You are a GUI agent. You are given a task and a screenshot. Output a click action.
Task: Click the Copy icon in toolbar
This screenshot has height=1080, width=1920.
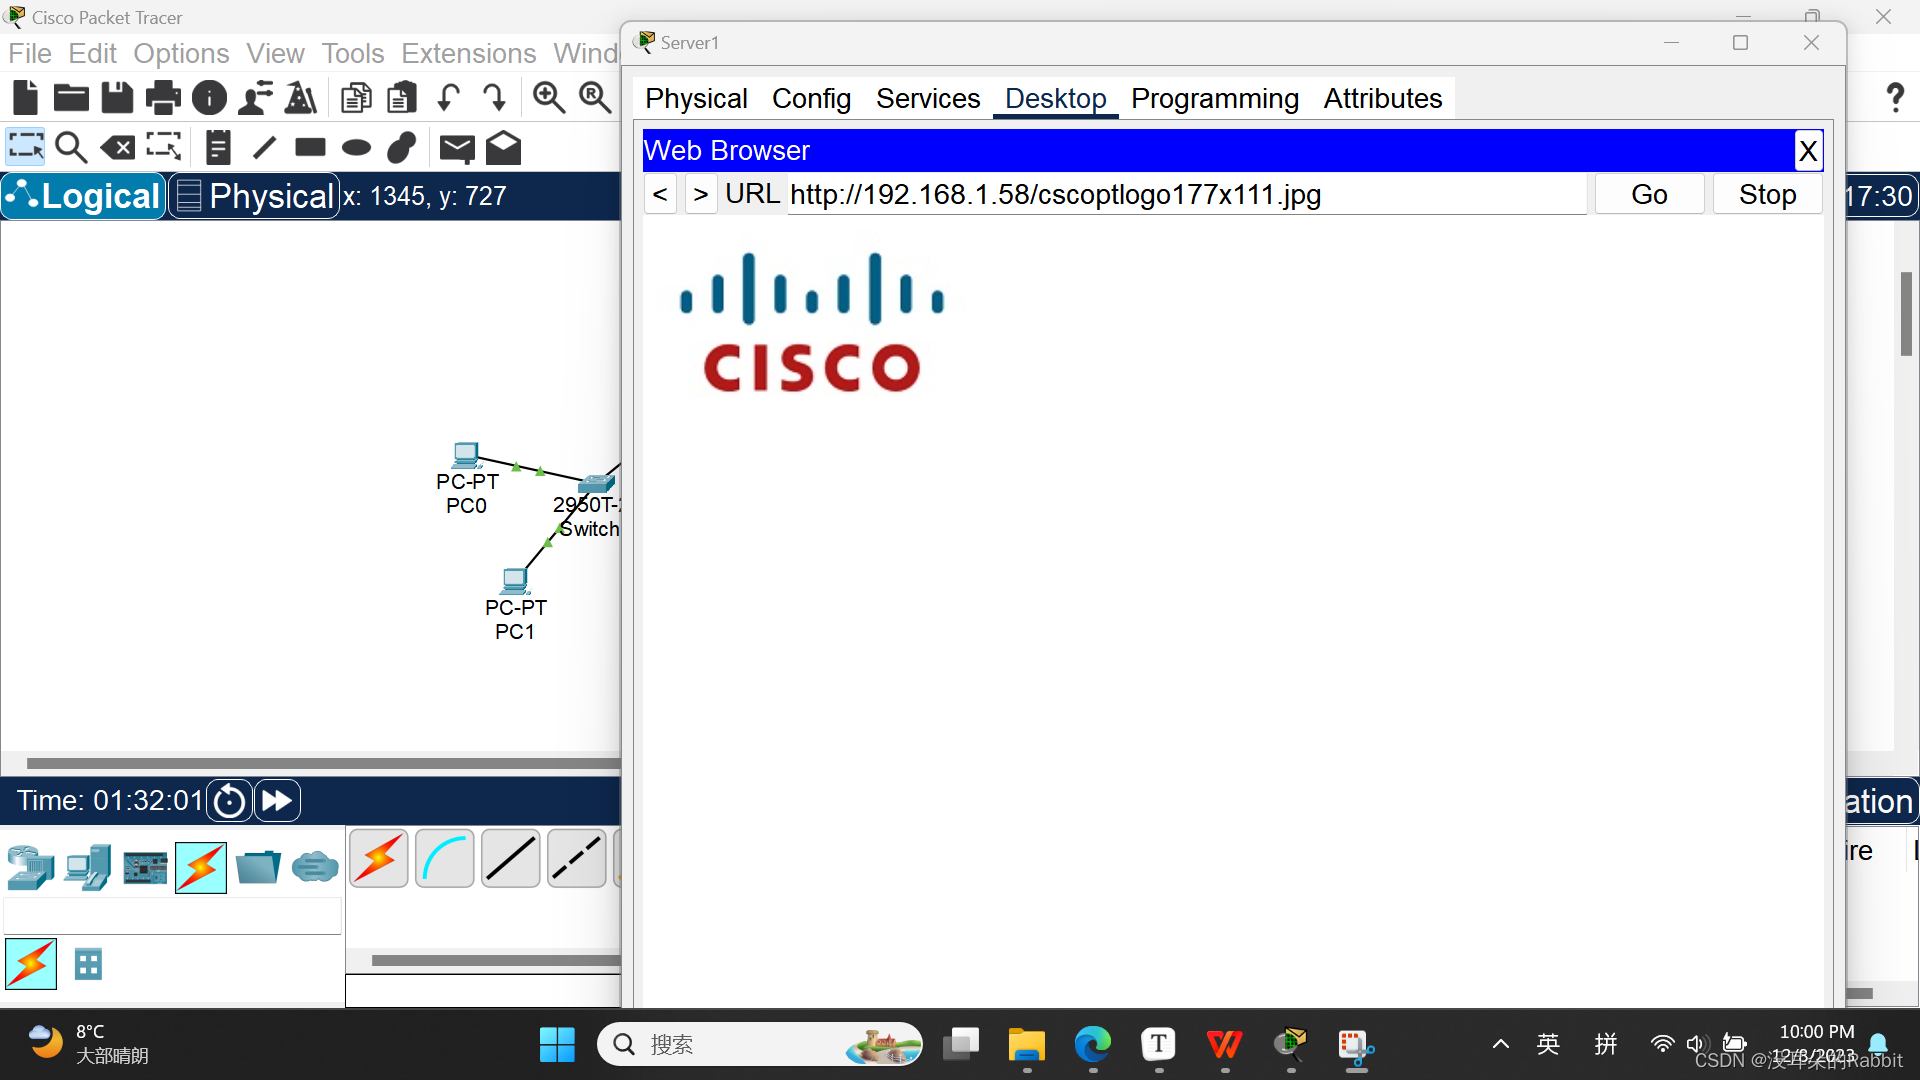pos(356,97)
